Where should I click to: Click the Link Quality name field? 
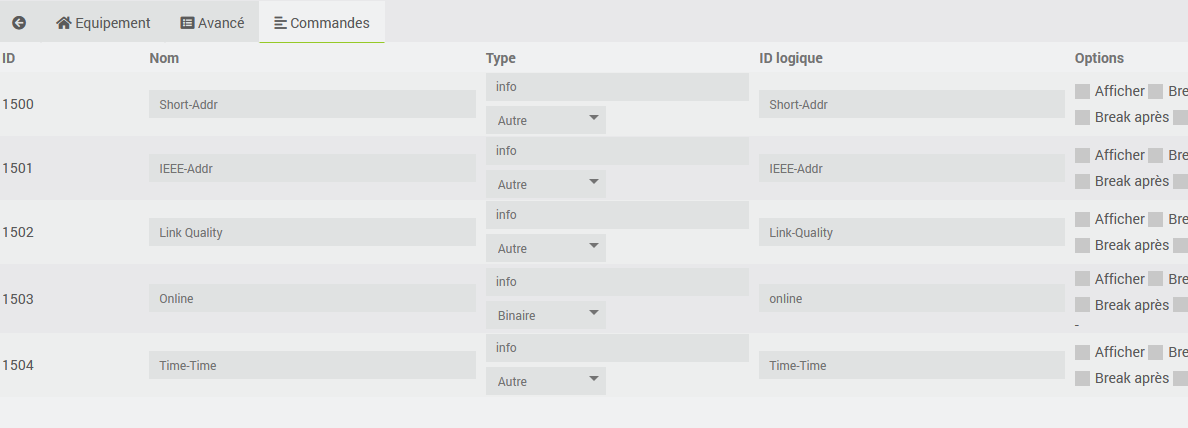[312, 233]
